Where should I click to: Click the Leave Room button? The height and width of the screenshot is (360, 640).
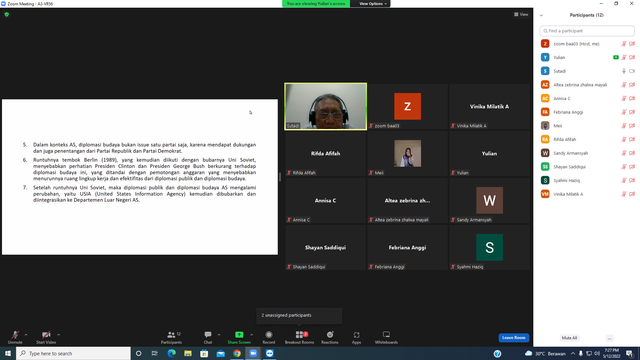513,338
